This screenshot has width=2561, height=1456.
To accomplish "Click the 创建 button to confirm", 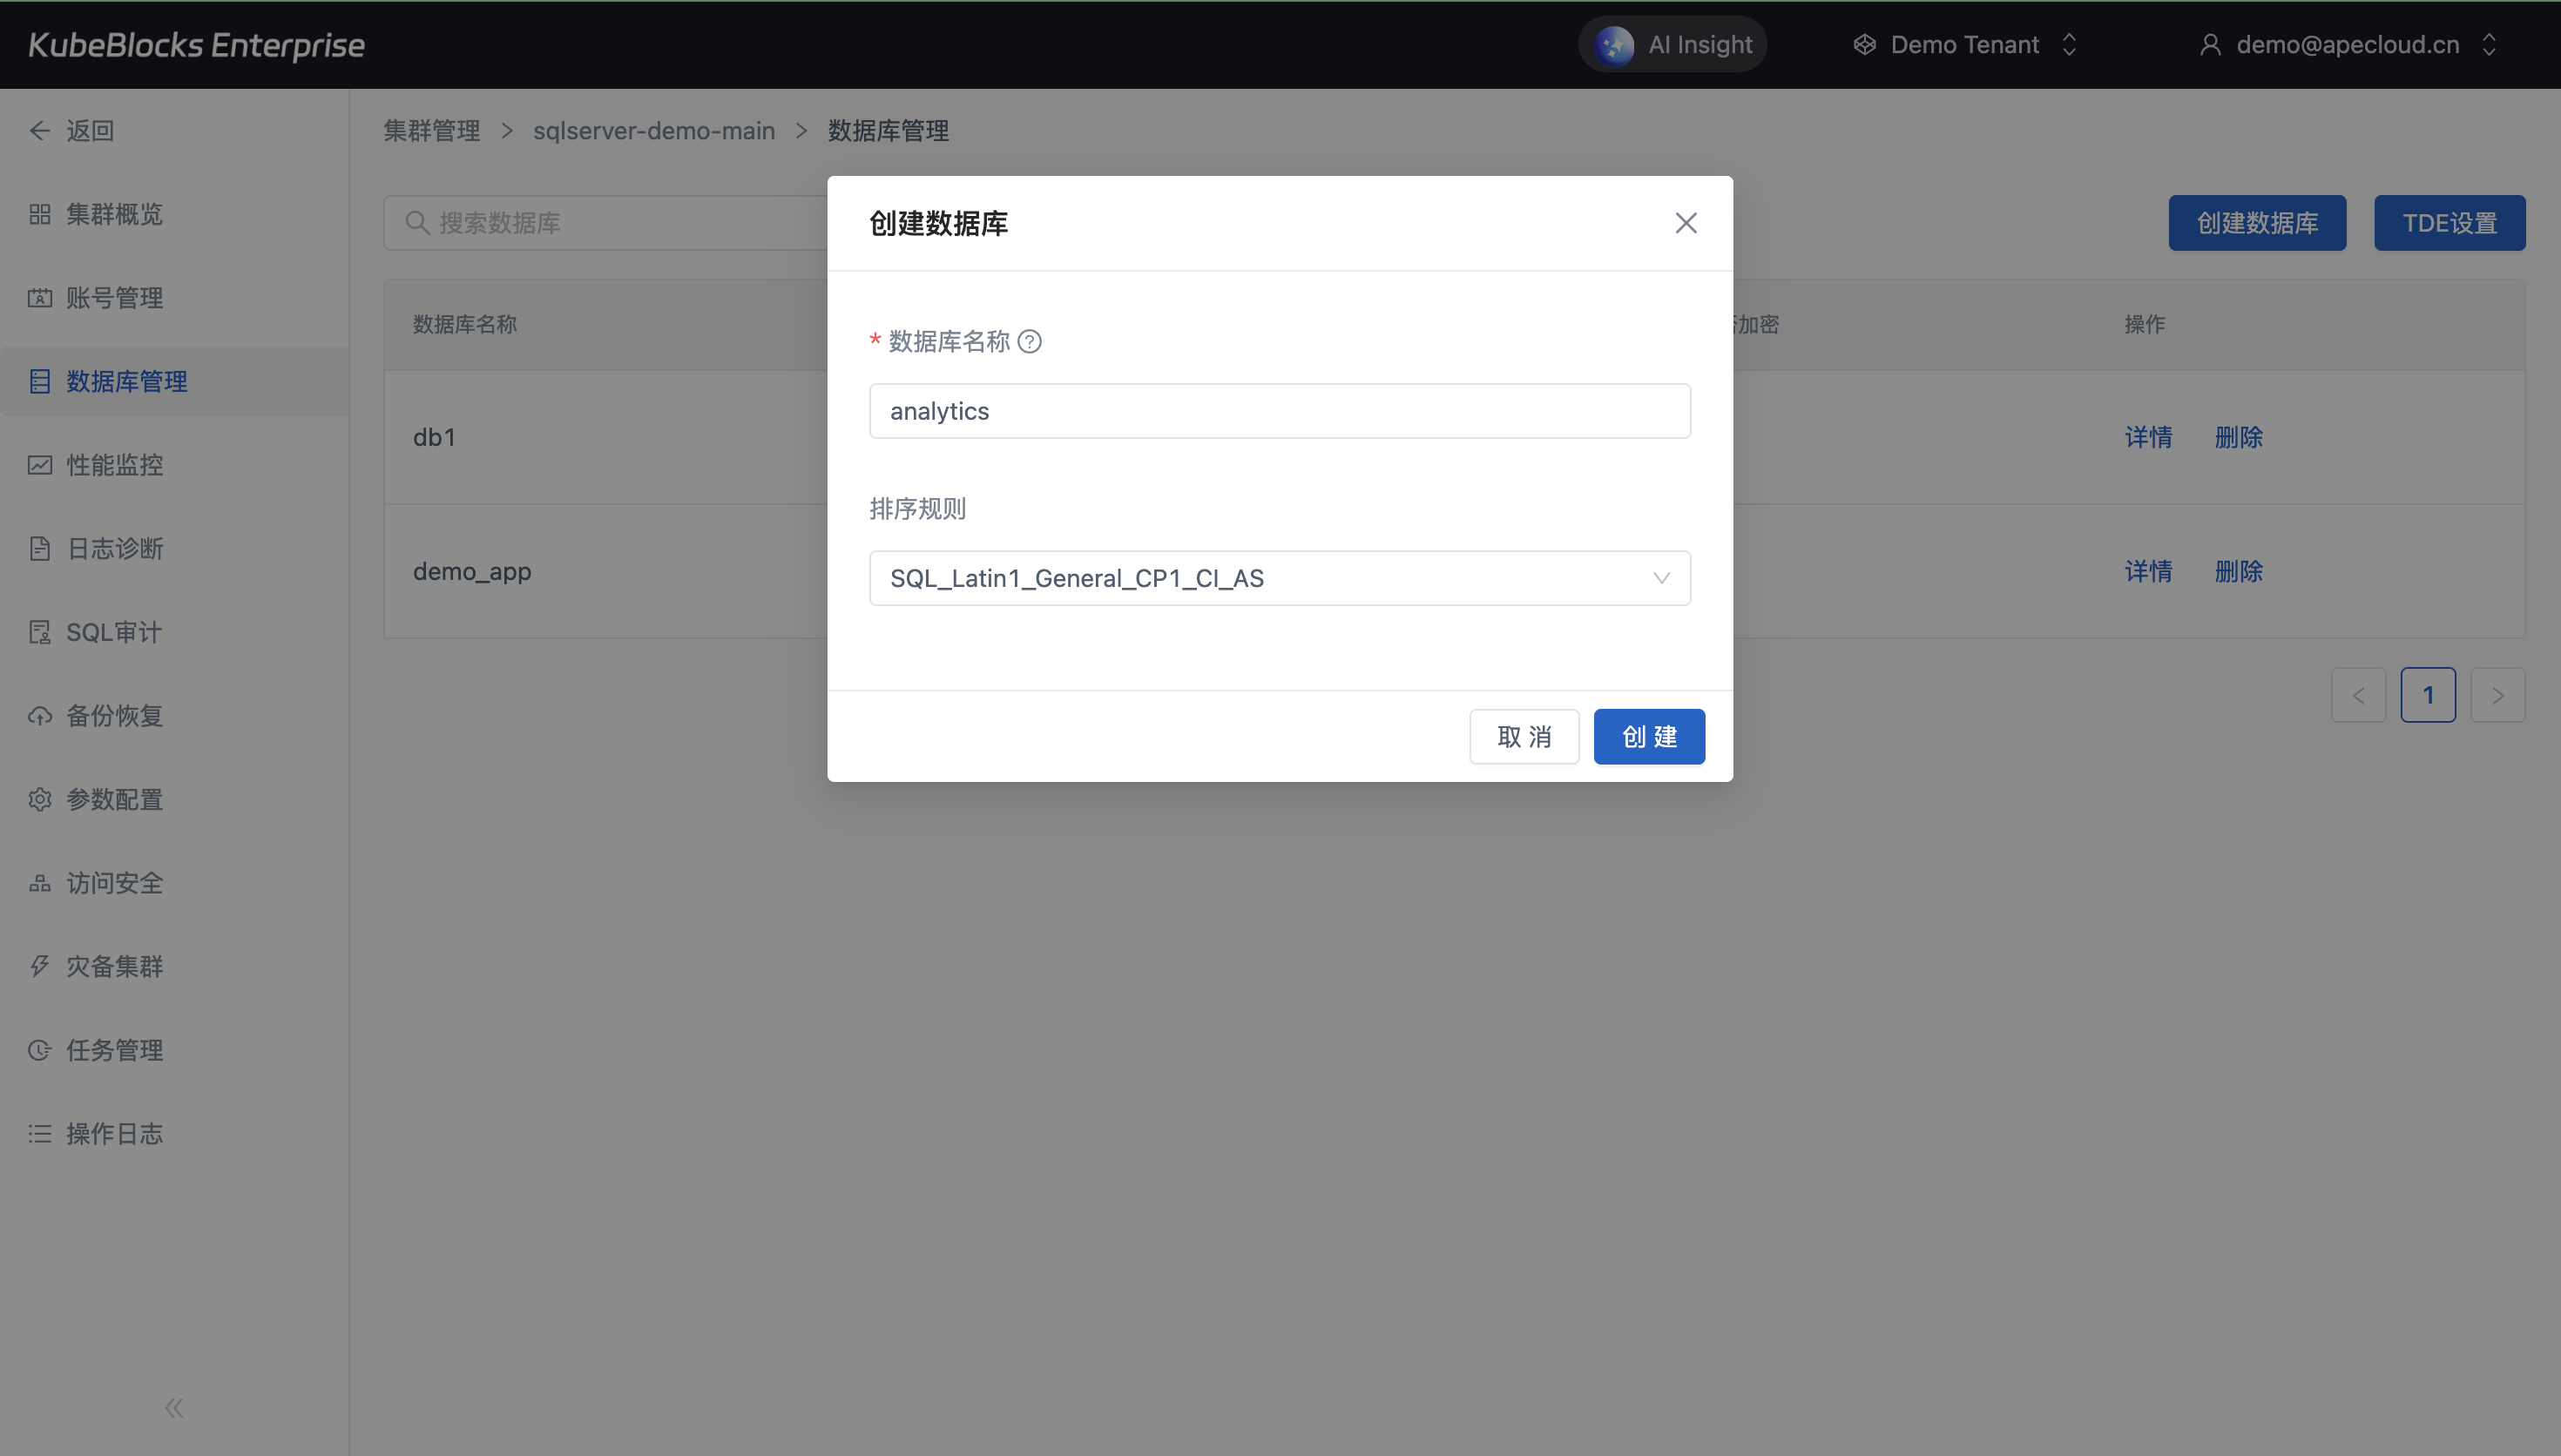I will click(x=1648, y=737).
